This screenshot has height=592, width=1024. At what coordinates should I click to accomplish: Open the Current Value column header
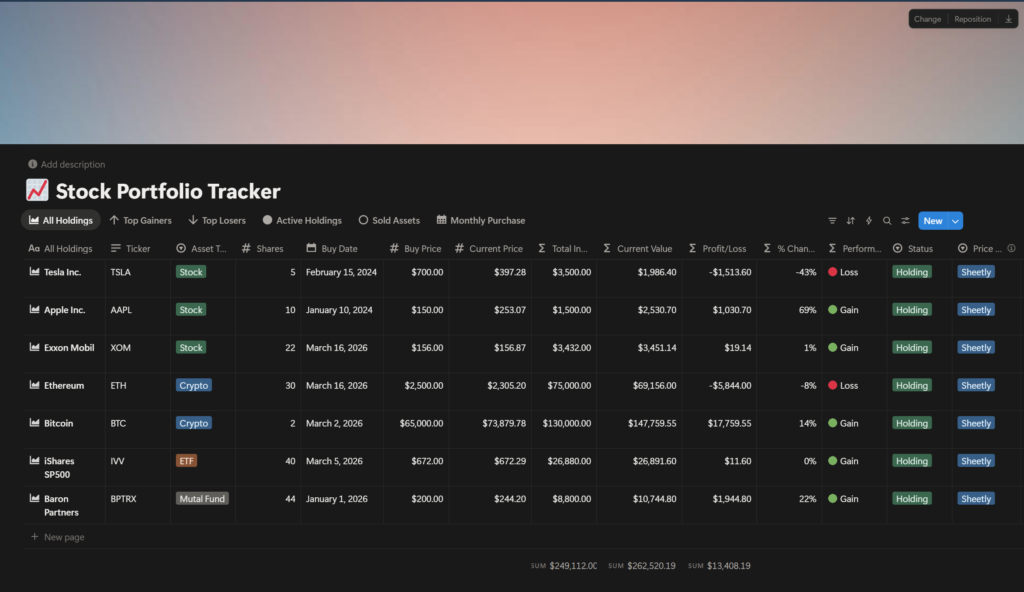coord(637,248)
